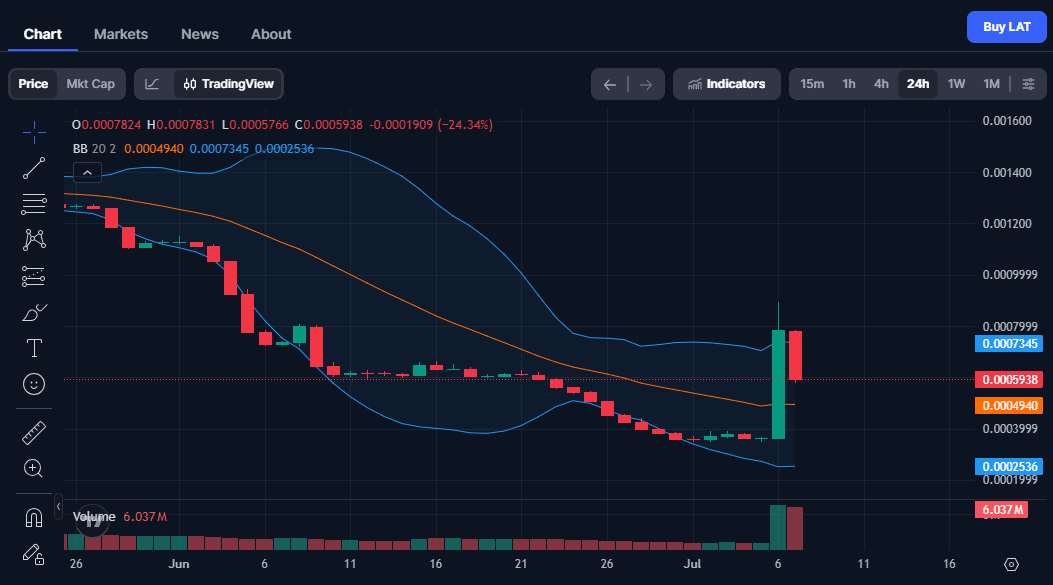1053x585 pixels.
Task: Open the chart options sliders icon
Action: 1028,84
